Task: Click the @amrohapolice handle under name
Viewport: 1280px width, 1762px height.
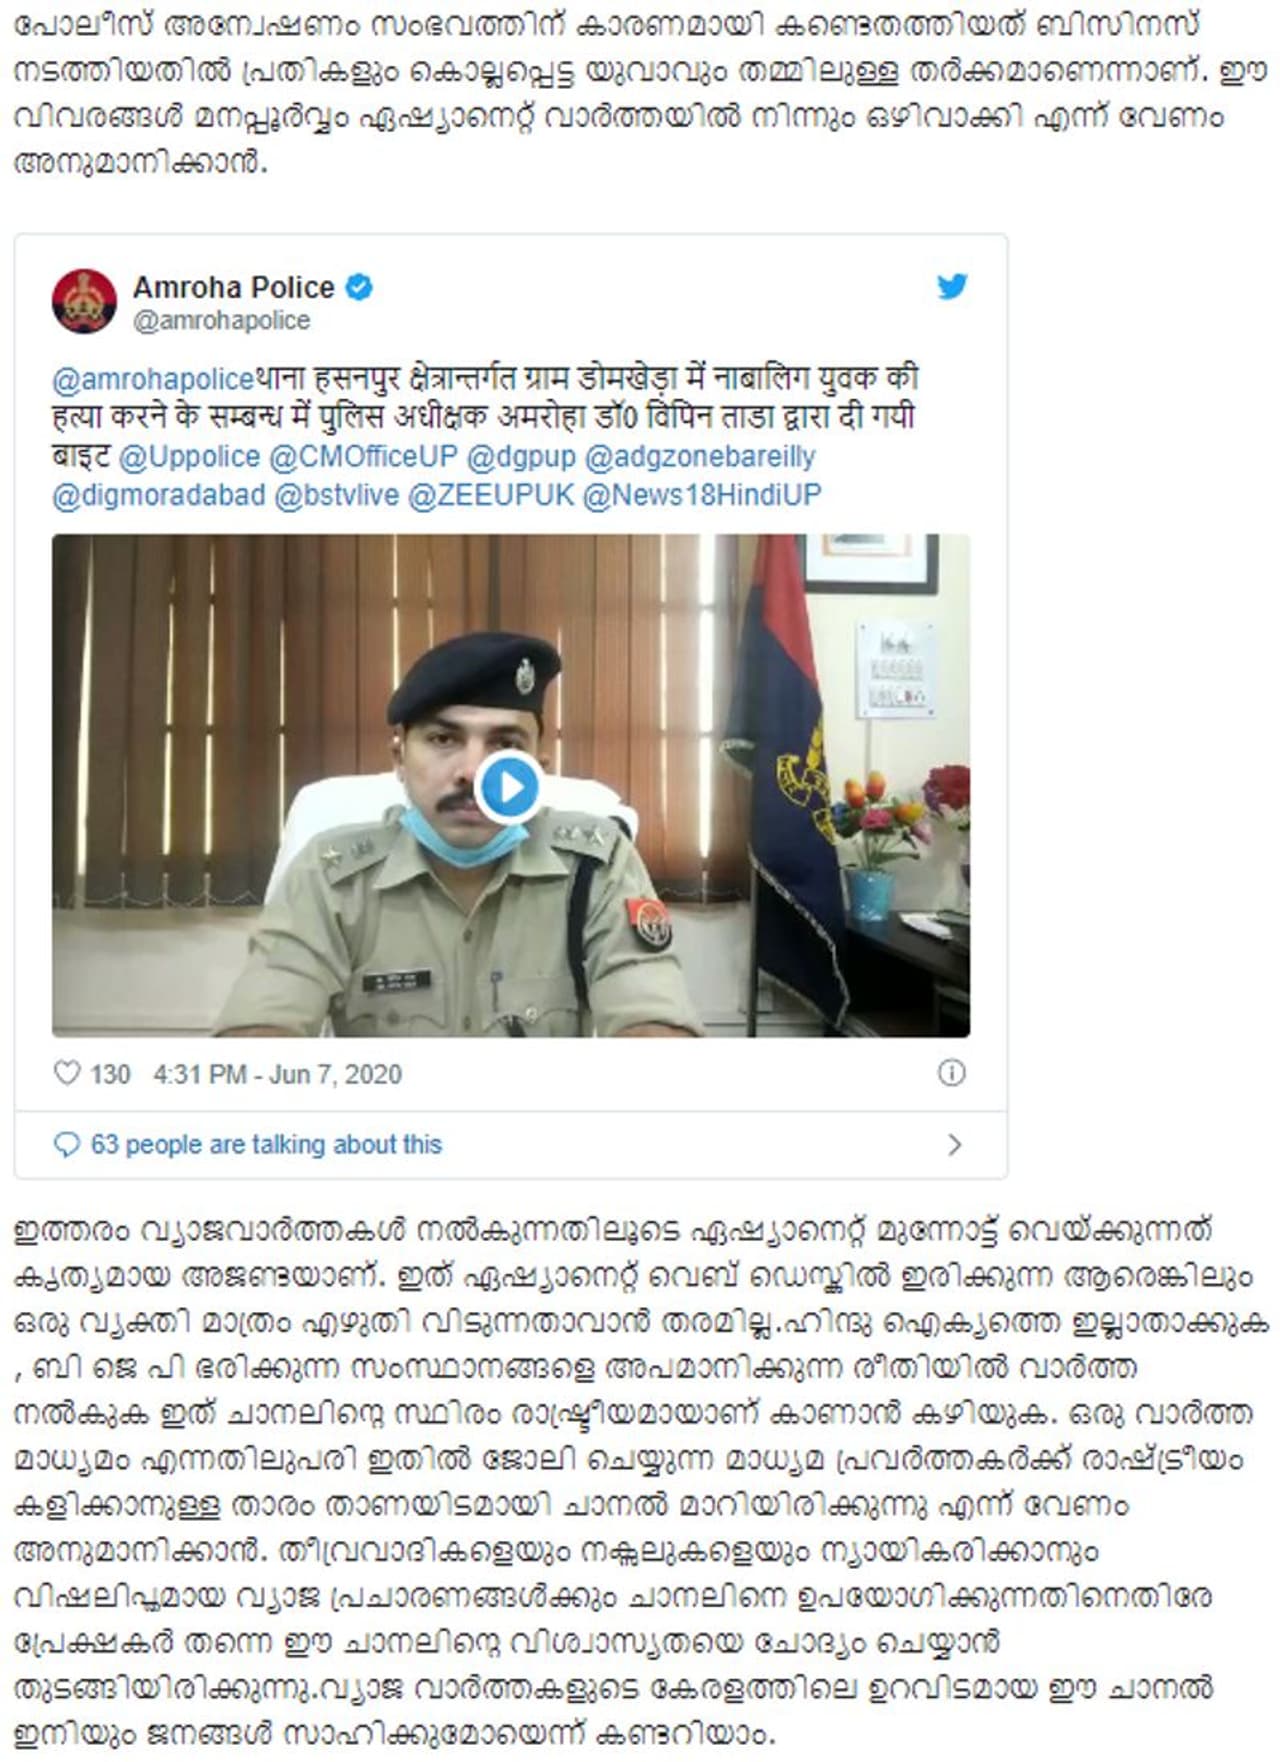Action: click(x=221, y=320)
